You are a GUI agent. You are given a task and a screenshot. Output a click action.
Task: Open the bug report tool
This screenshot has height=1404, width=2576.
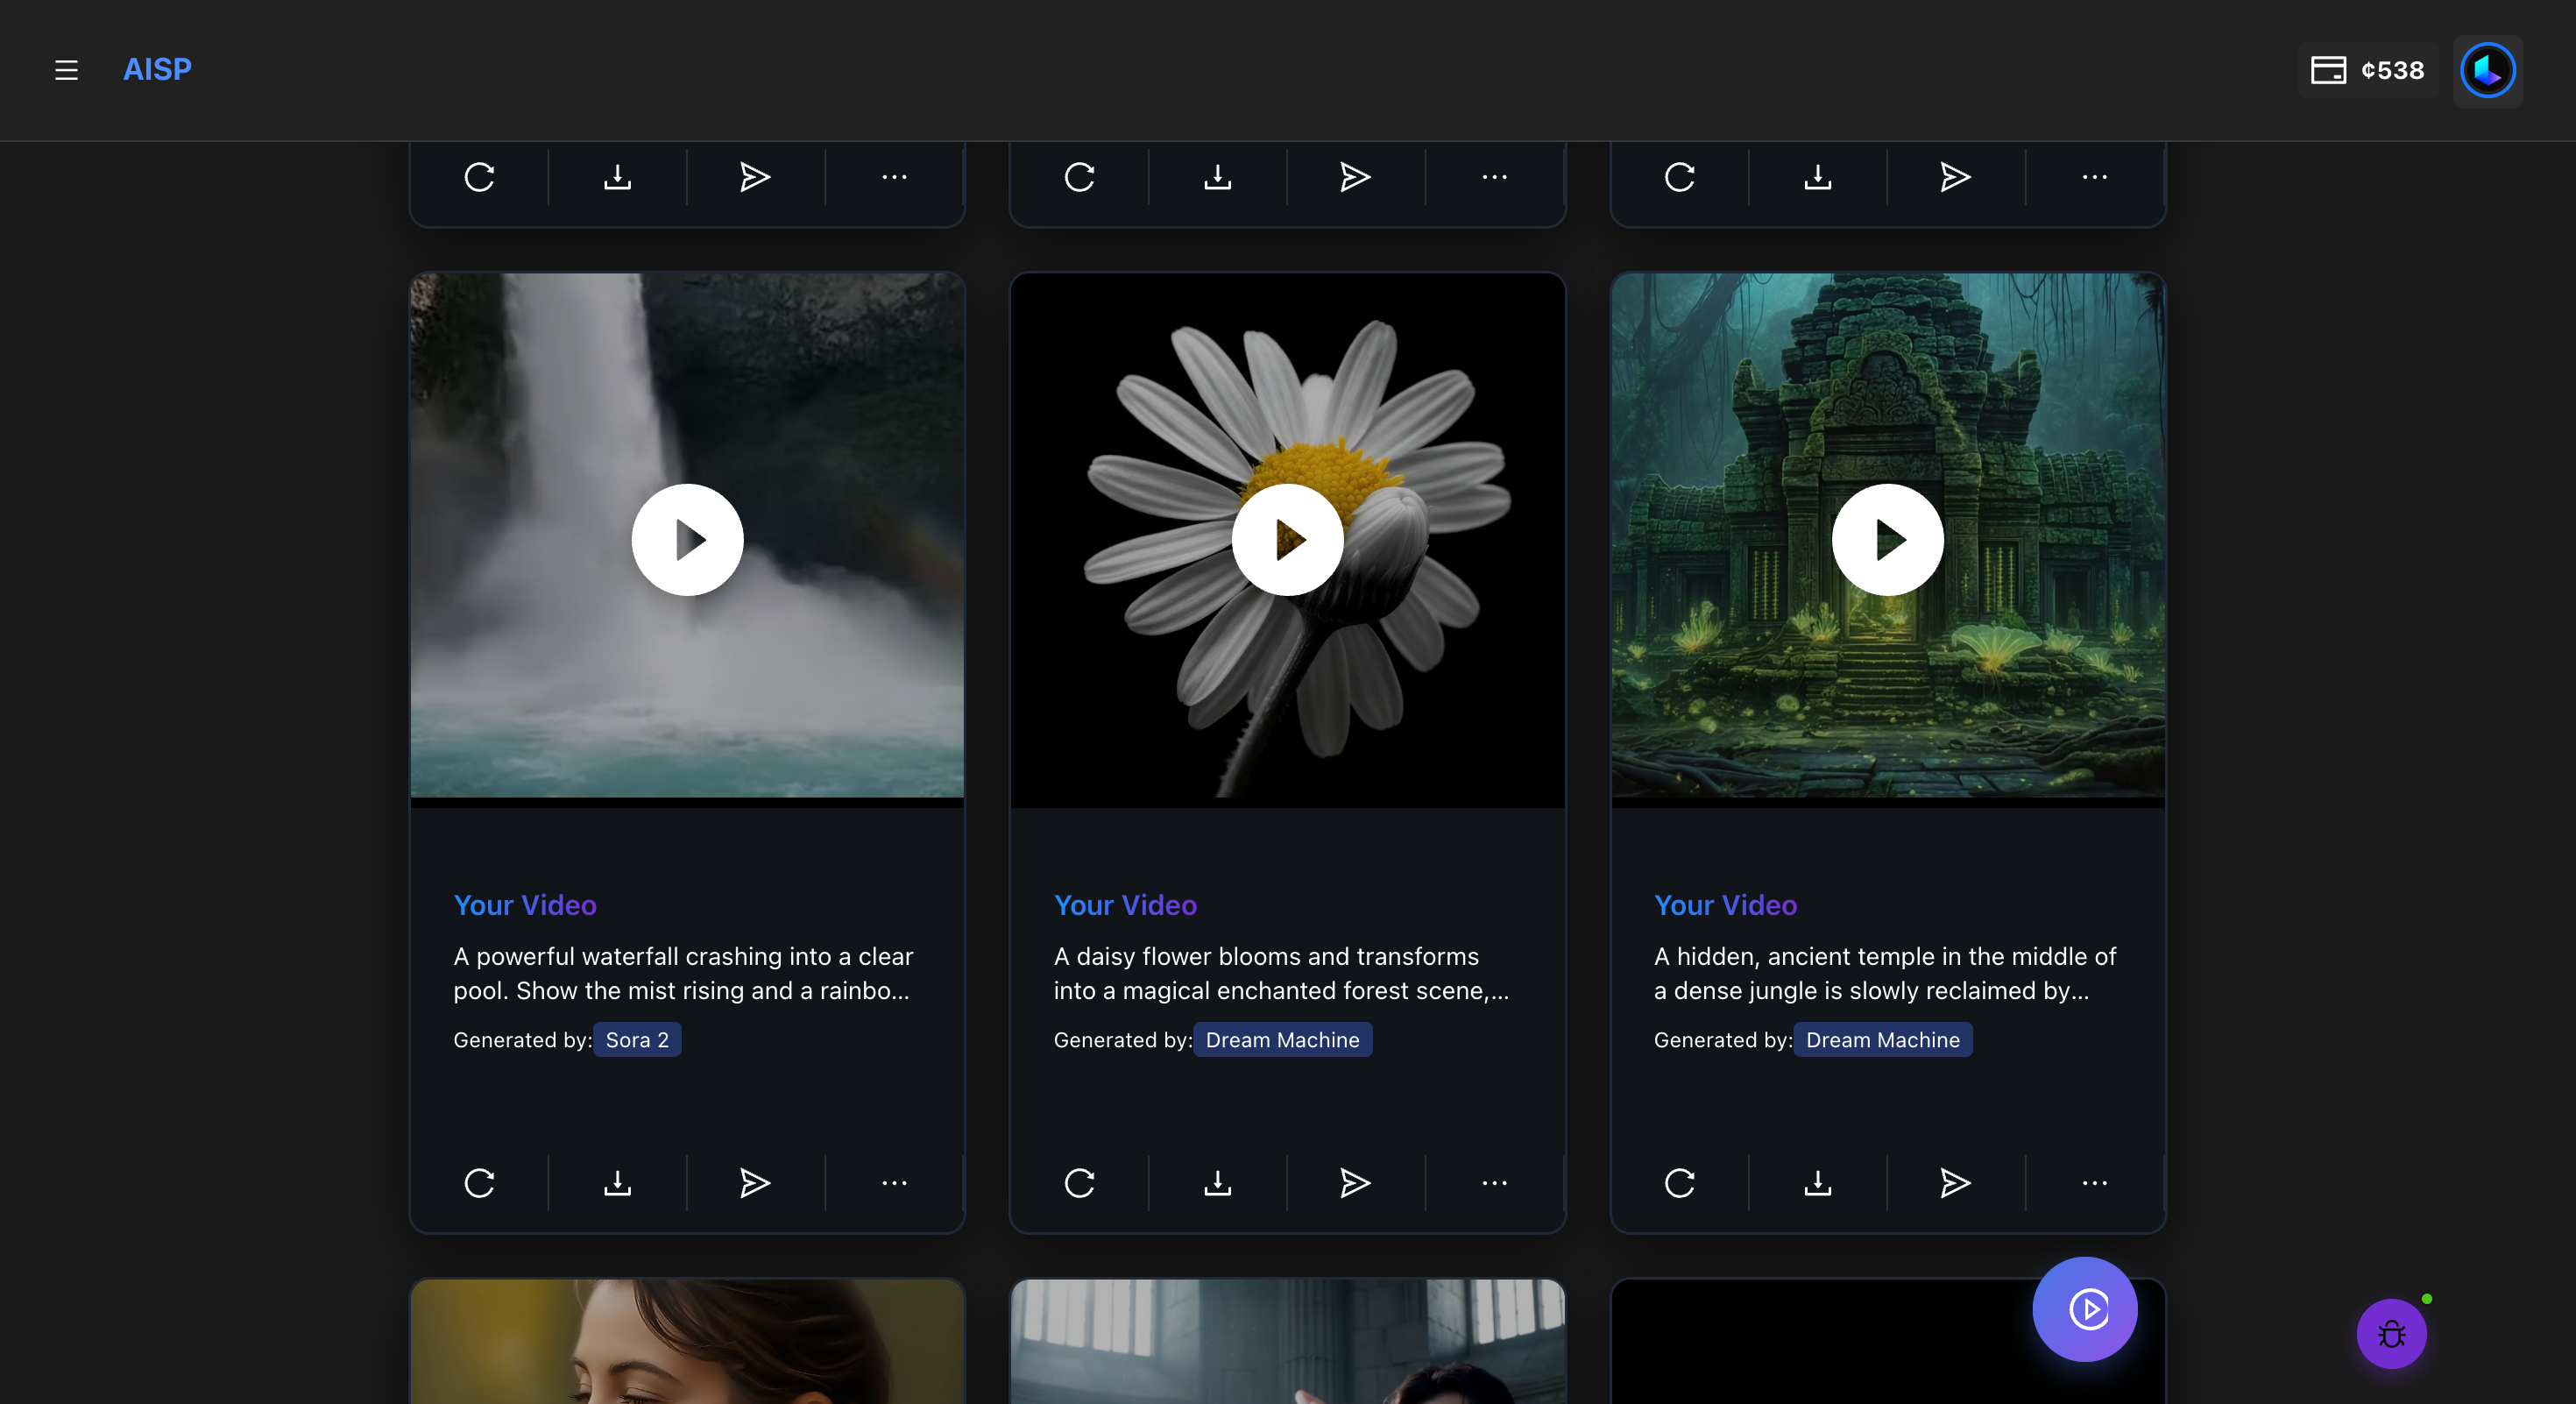tap(2391, 1333)
